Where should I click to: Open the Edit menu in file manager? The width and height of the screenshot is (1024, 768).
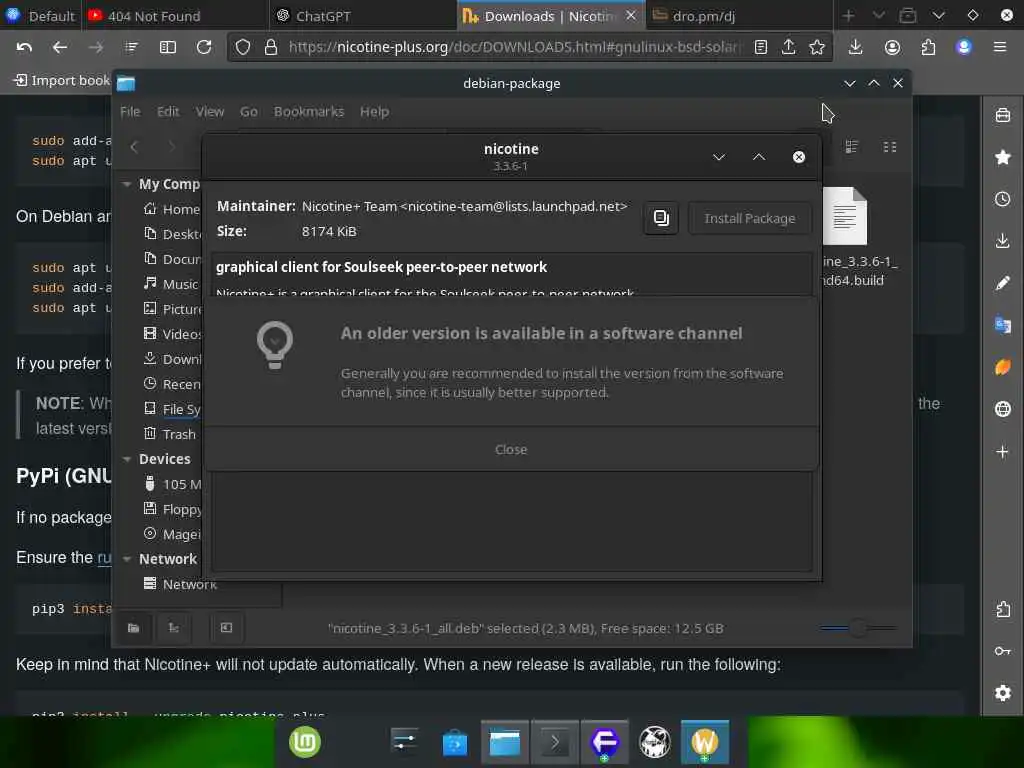(168, 112)
